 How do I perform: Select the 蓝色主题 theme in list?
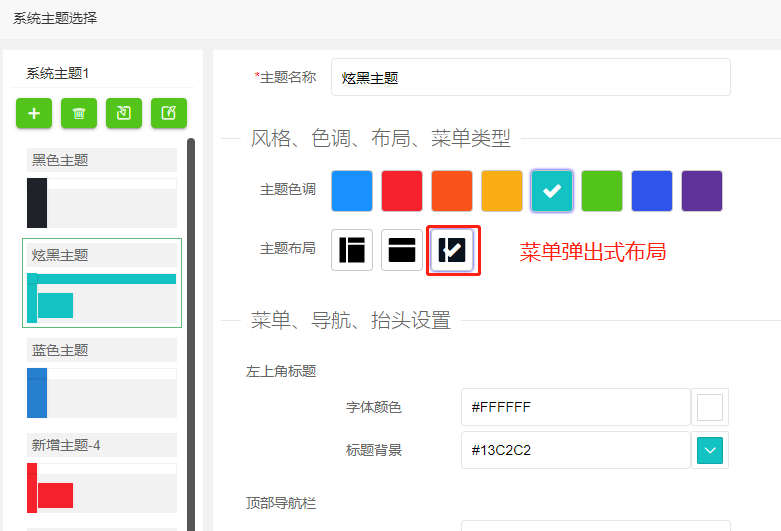coord(102,378)
